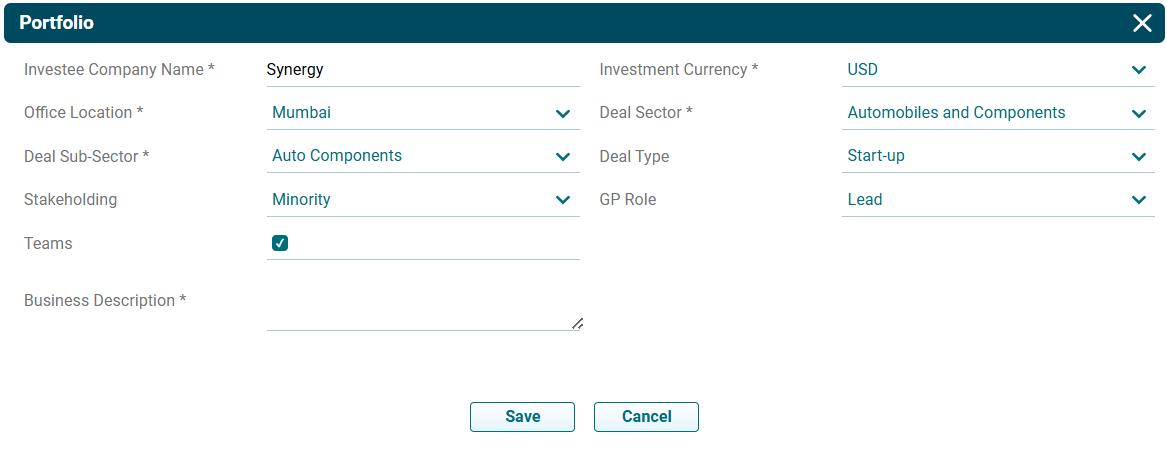The height and width of the screenshot is (450, 1167).
Task: Click the Save button
Action: tap(522, 417)
